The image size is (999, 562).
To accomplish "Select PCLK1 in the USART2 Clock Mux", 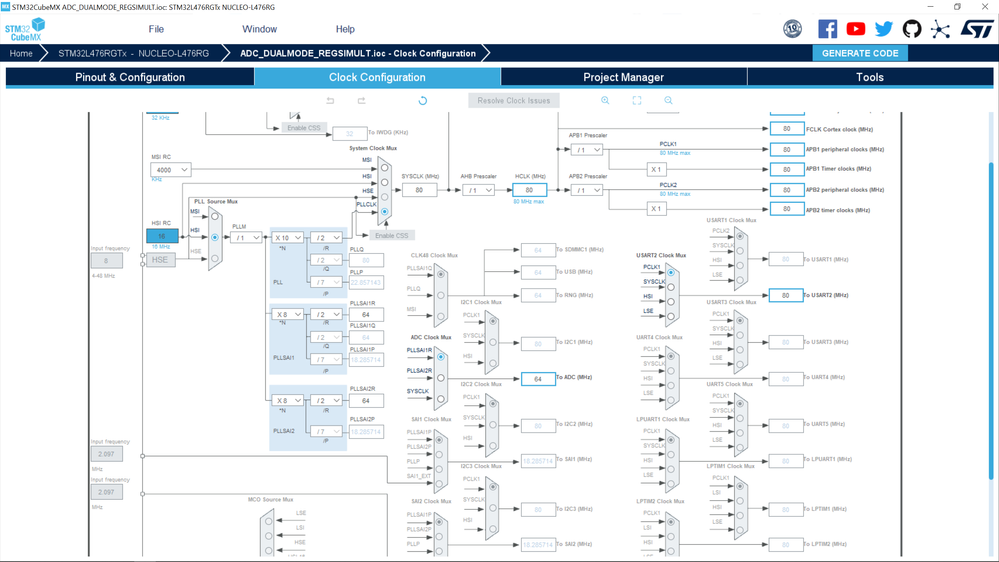I will pyautogui.click(x=671, y=273).
